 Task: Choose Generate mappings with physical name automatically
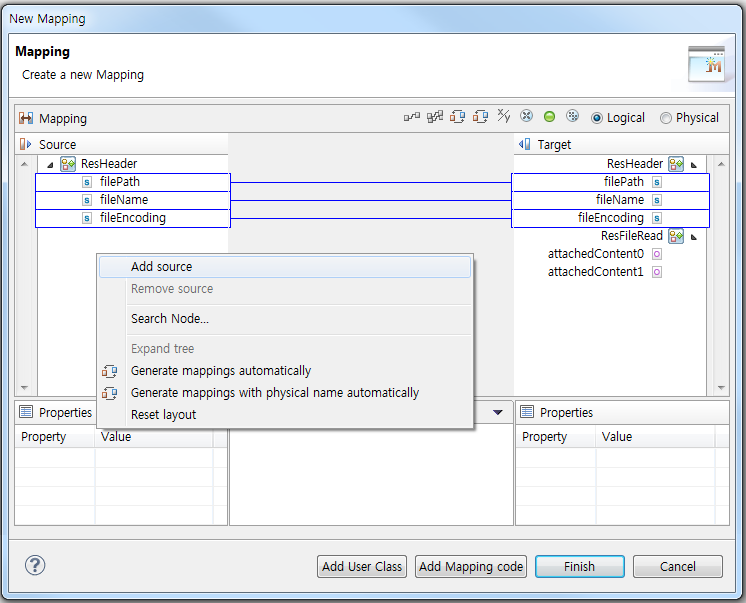pyautogui.click(x=285, y=393)
